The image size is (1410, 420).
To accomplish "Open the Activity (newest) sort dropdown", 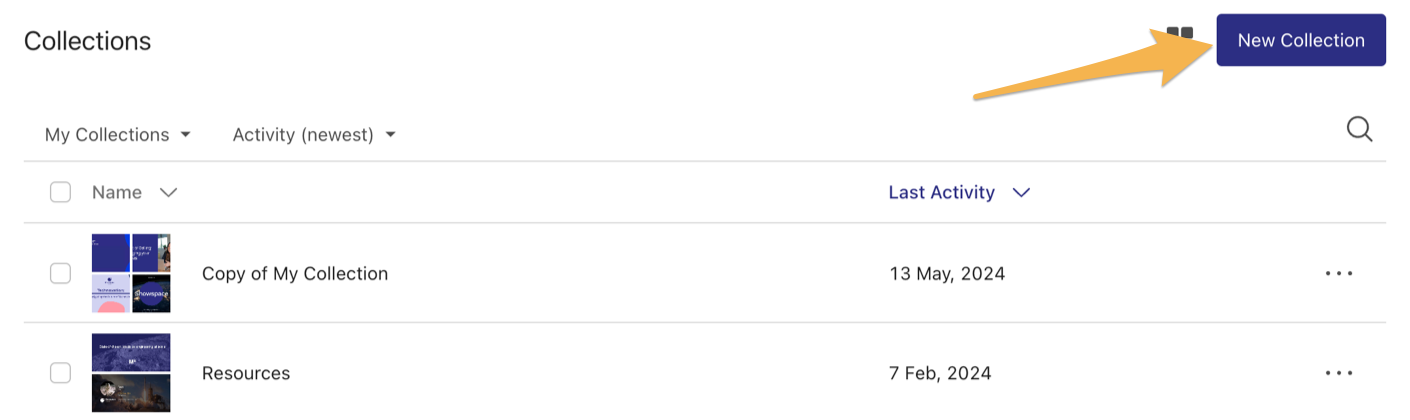I will (x=314, y=134).
